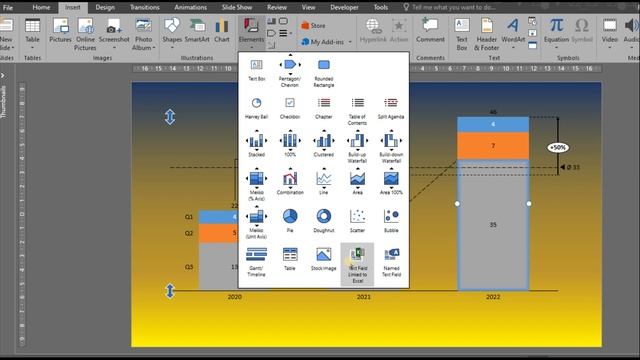The height and width of the screenshot is (360, 640).
Task: Click the Pictures button in Images group
Action: pyautogui.click(x=60, y=31)
